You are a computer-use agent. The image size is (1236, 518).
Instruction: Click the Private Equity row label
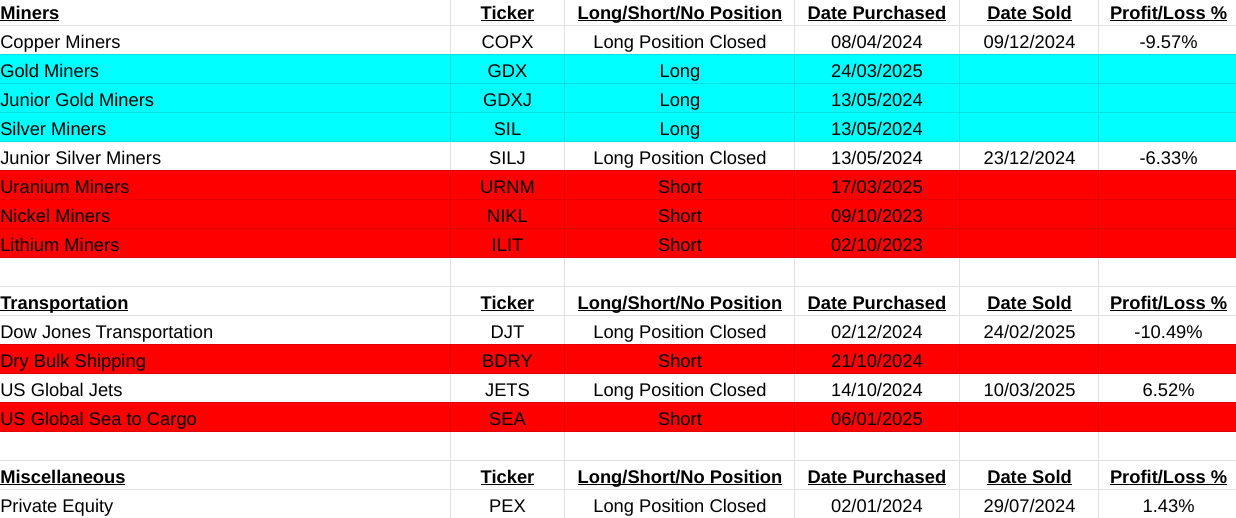(57, 506)
